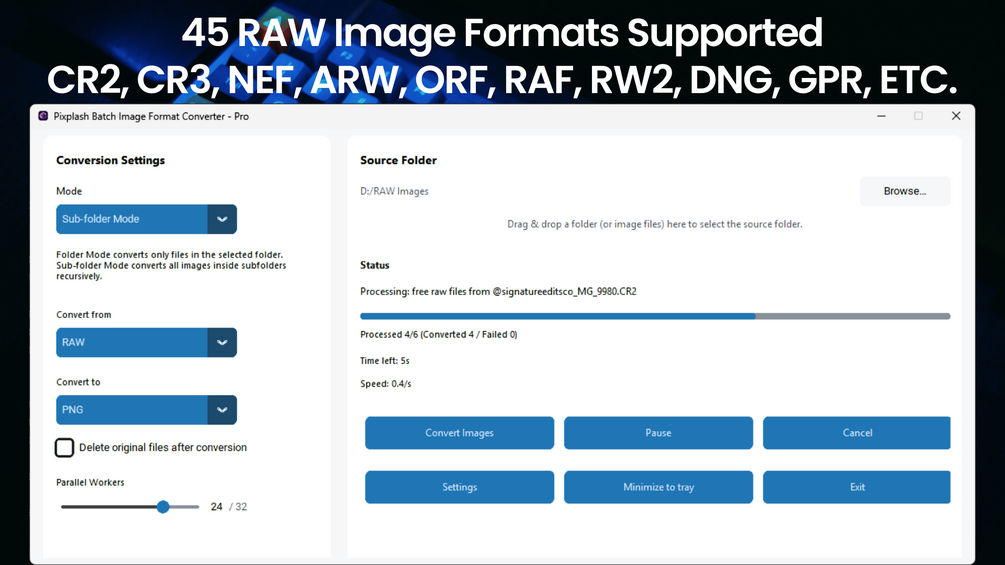The image size is (1005, 565).
Task: Click the Speed: 0.4/s text
Action: click(385, 384)
